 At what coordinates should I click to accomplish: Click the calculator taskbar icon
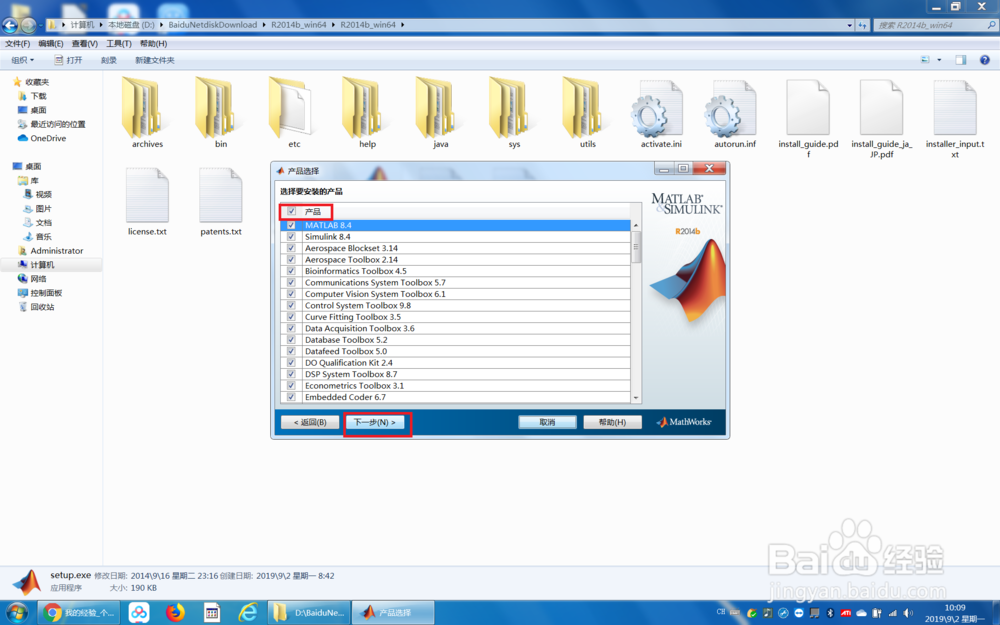click(212, 613)
